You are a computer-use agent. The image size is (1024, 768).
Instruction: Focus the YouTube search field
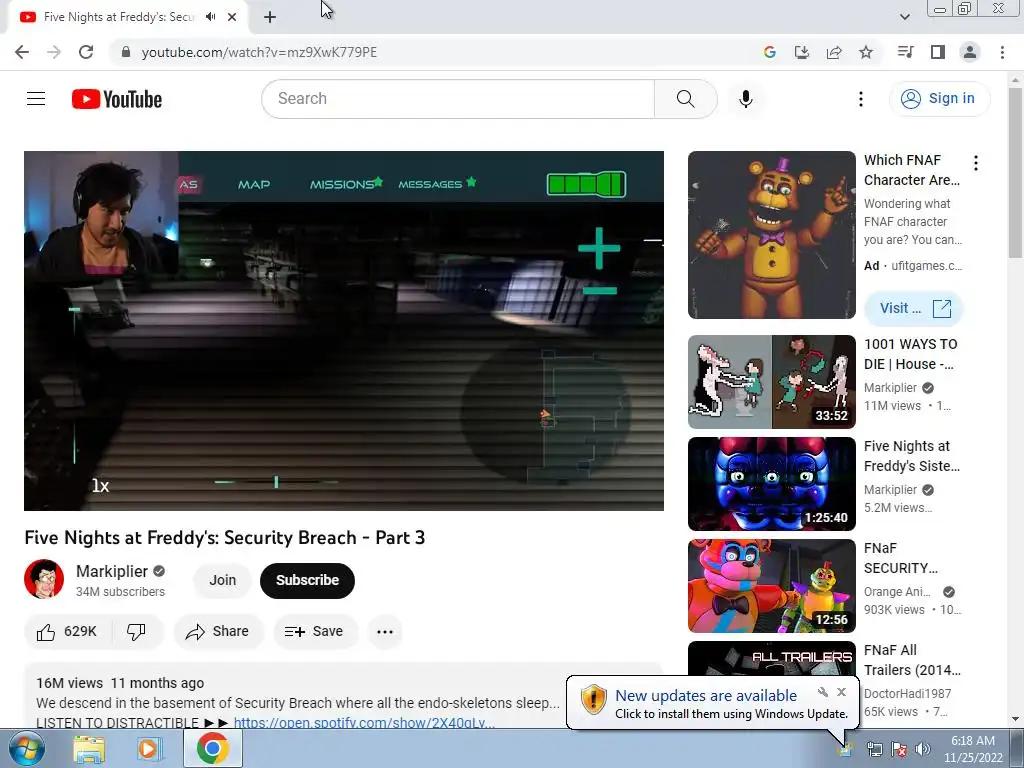pyautogui.click(x=458, y=99)
